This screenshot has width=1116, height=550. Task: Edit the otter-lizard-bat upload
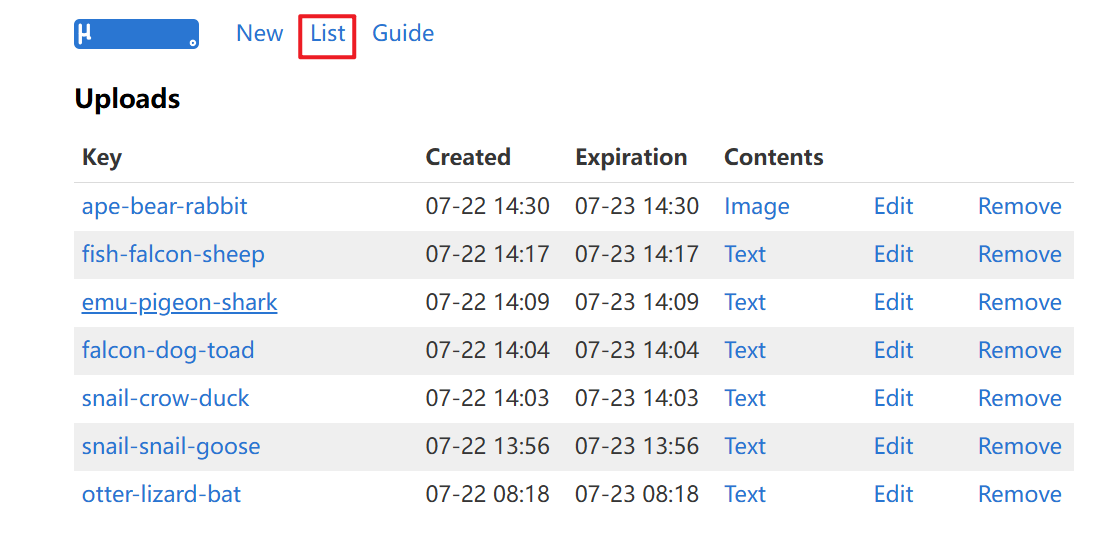[893, 495]
